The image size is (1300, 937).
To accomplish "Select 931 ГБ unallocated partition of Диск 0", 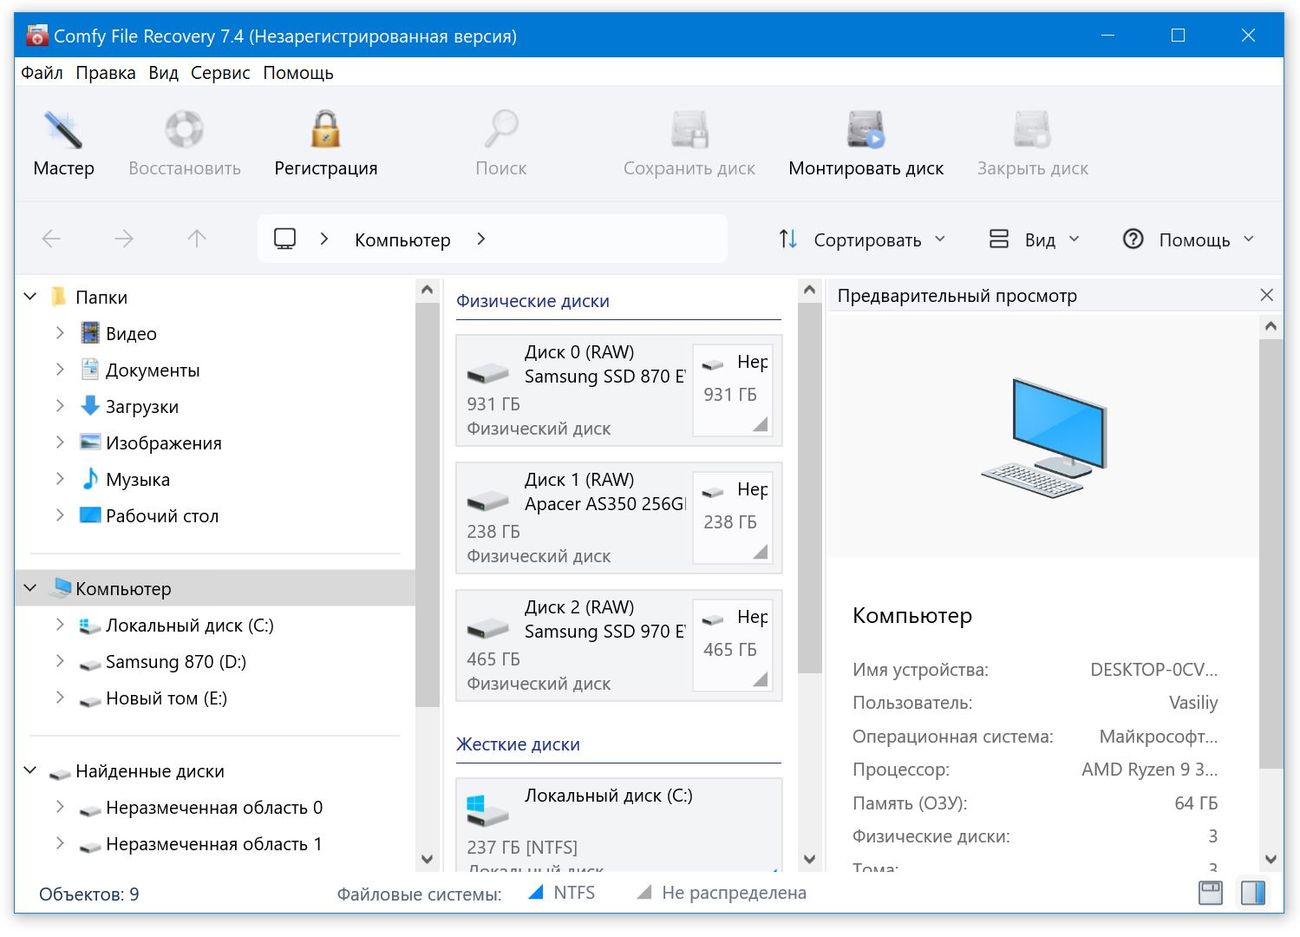I will (733, 390).
